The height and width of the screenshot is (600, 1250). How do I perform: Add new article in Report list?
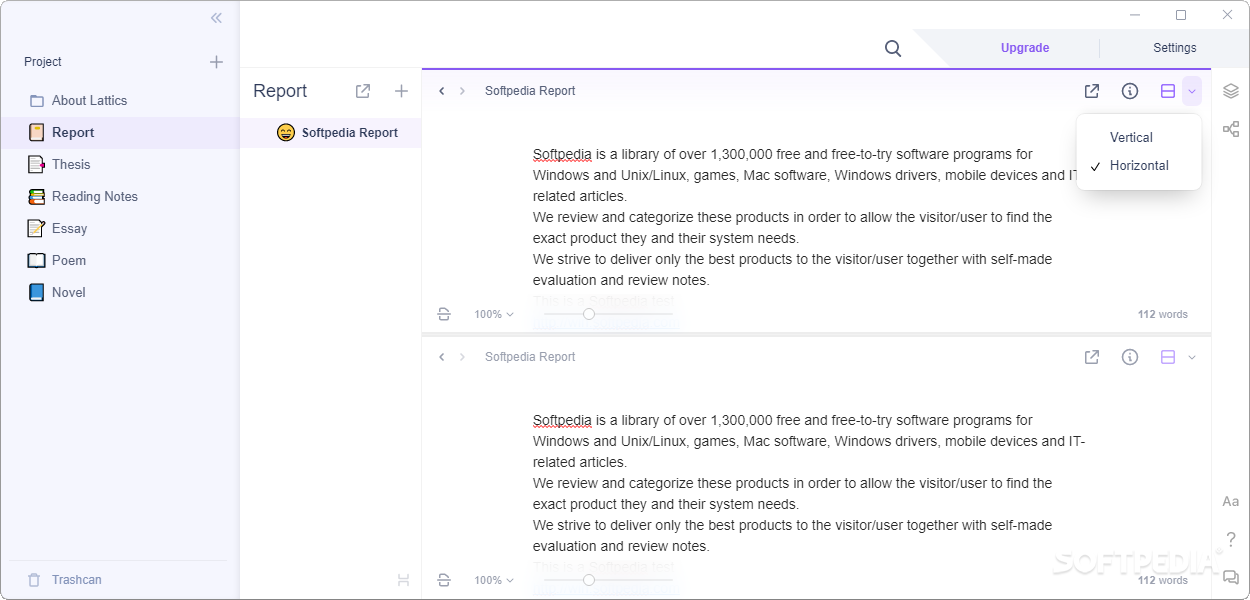point(401,91)
